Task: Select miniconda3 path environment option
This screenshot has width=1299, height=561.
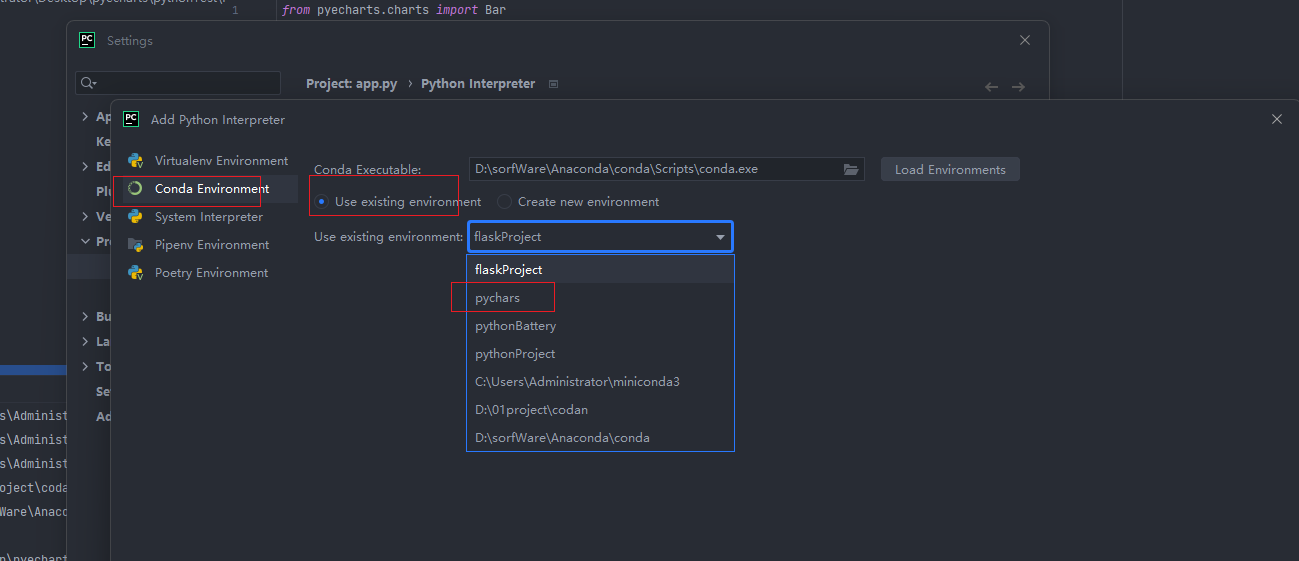Action: tap(600, 381)
